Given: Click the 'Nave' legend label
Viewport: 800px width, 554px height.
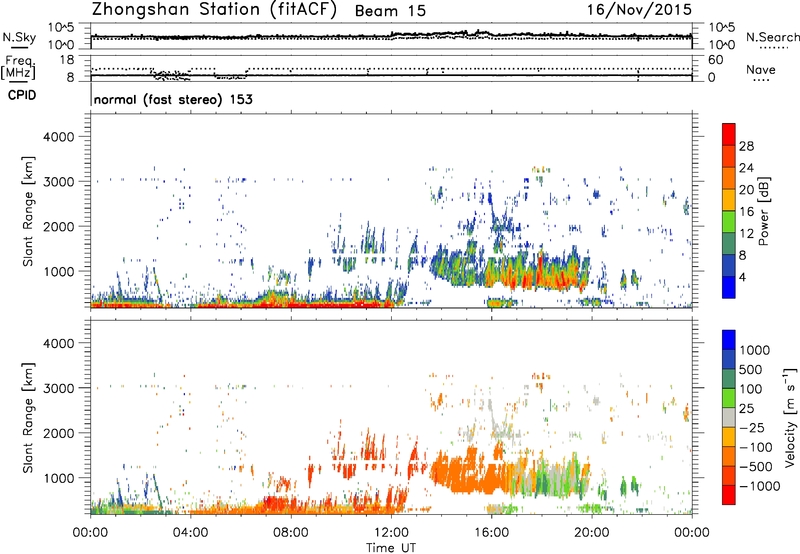Looking at the screenshot, I should pos(761,69).
